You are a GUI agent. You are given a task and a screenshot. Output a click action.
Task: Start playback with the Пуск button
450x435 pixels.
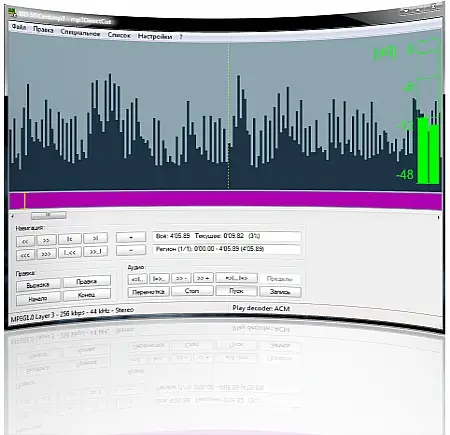(x=236, y=291)
